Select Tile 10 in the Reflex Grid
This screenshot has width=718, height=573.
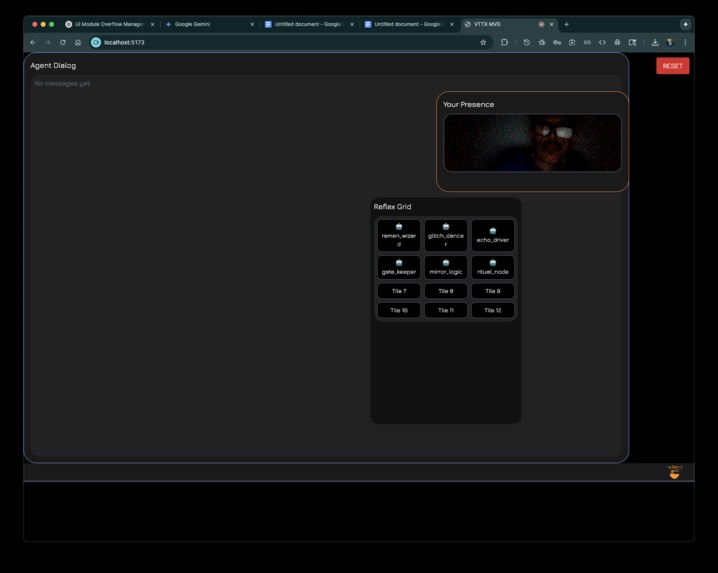[399, 310]
